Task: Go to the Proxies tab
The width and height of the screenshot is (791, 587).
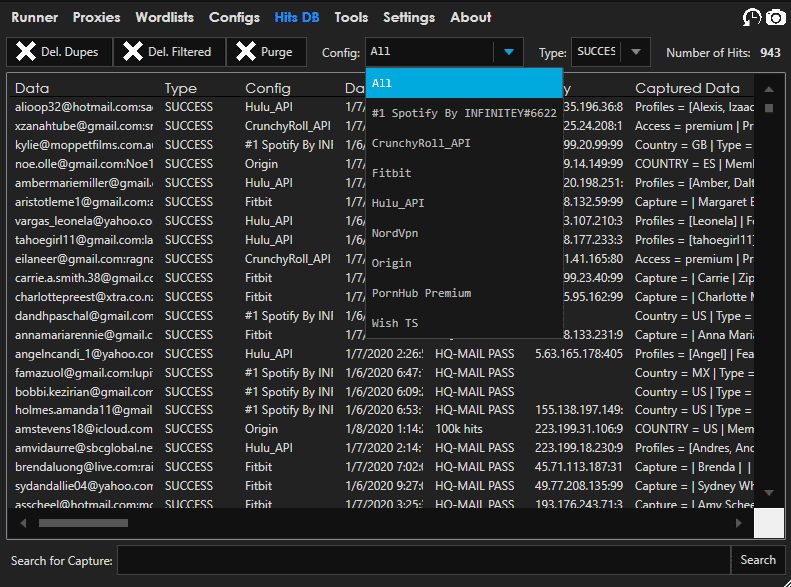Action: point(97,17)
